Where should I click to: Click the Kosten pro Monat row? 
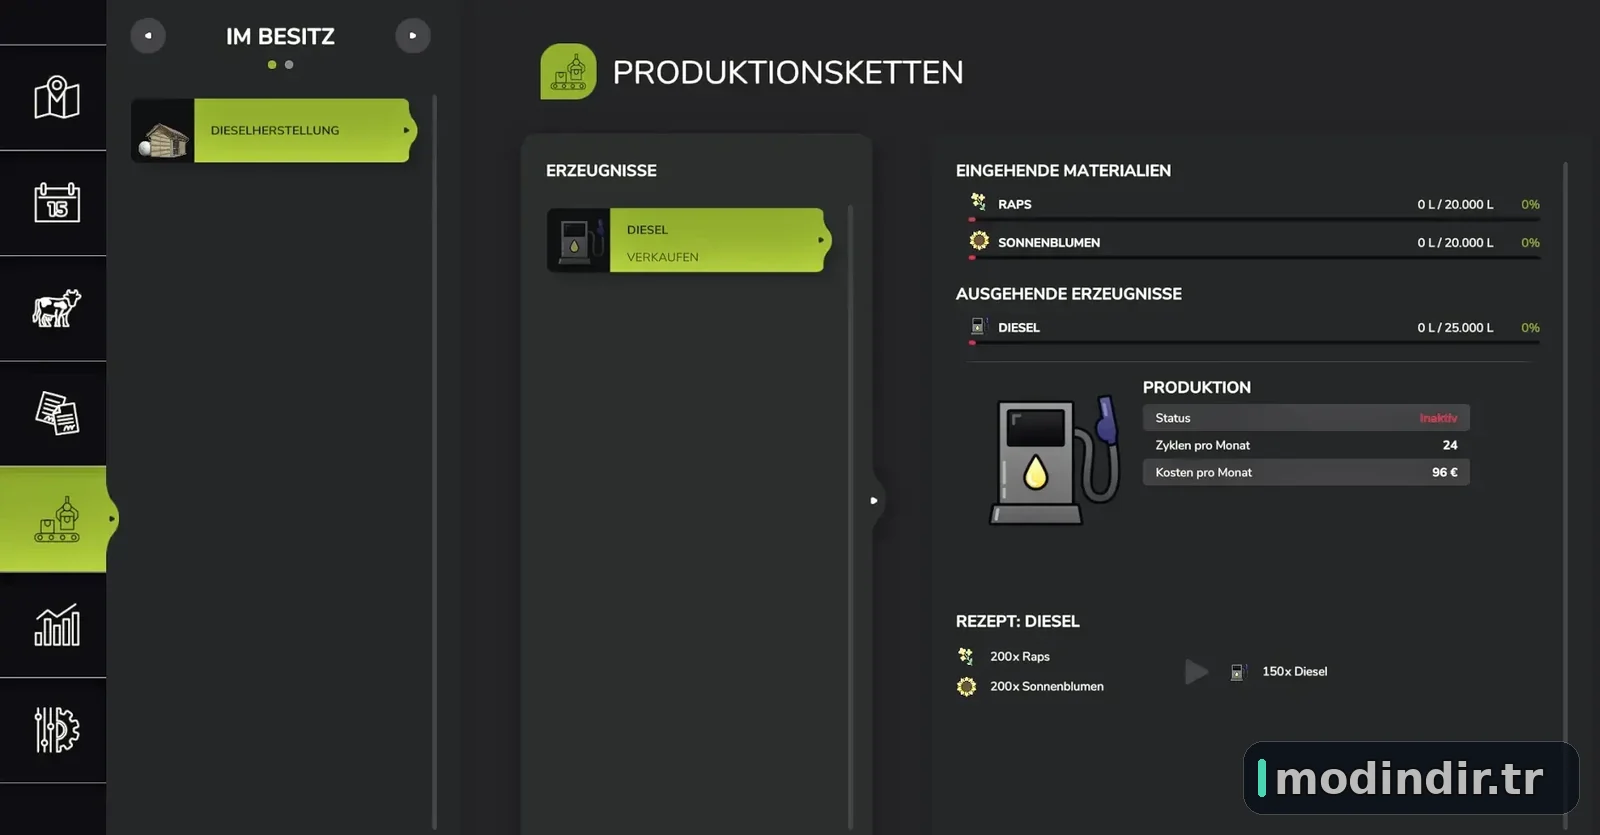1306,472
